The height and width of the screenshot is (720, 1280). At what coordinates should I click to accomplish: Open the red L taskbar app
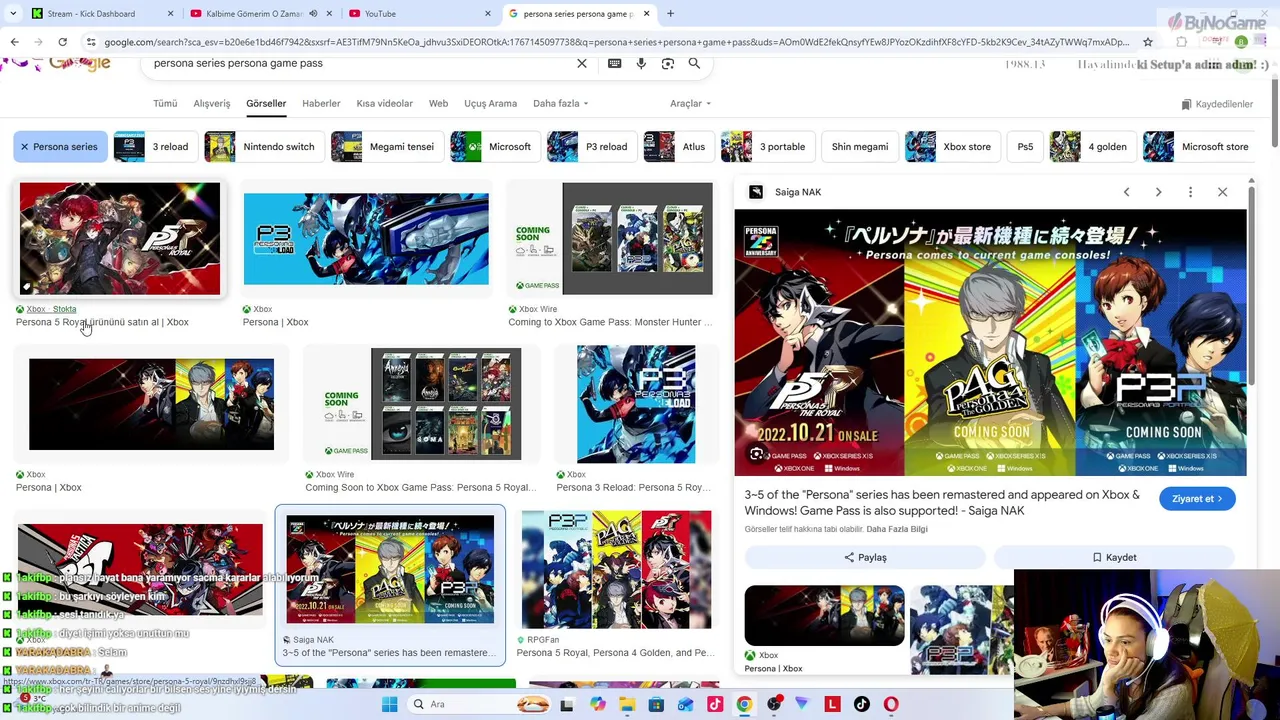pyautogui.click(x=832, y=704)
